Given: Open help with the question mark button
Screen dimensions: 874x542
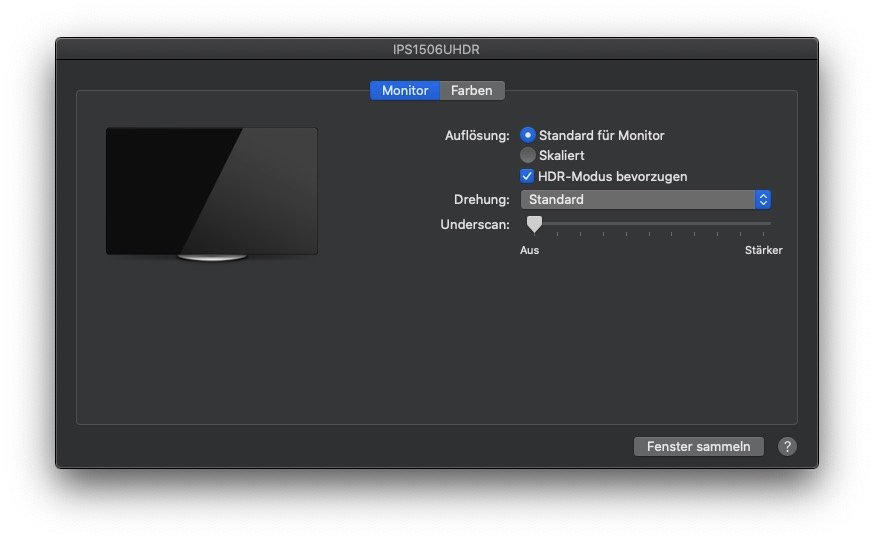Looking at the screenshot, I should 787,446.
